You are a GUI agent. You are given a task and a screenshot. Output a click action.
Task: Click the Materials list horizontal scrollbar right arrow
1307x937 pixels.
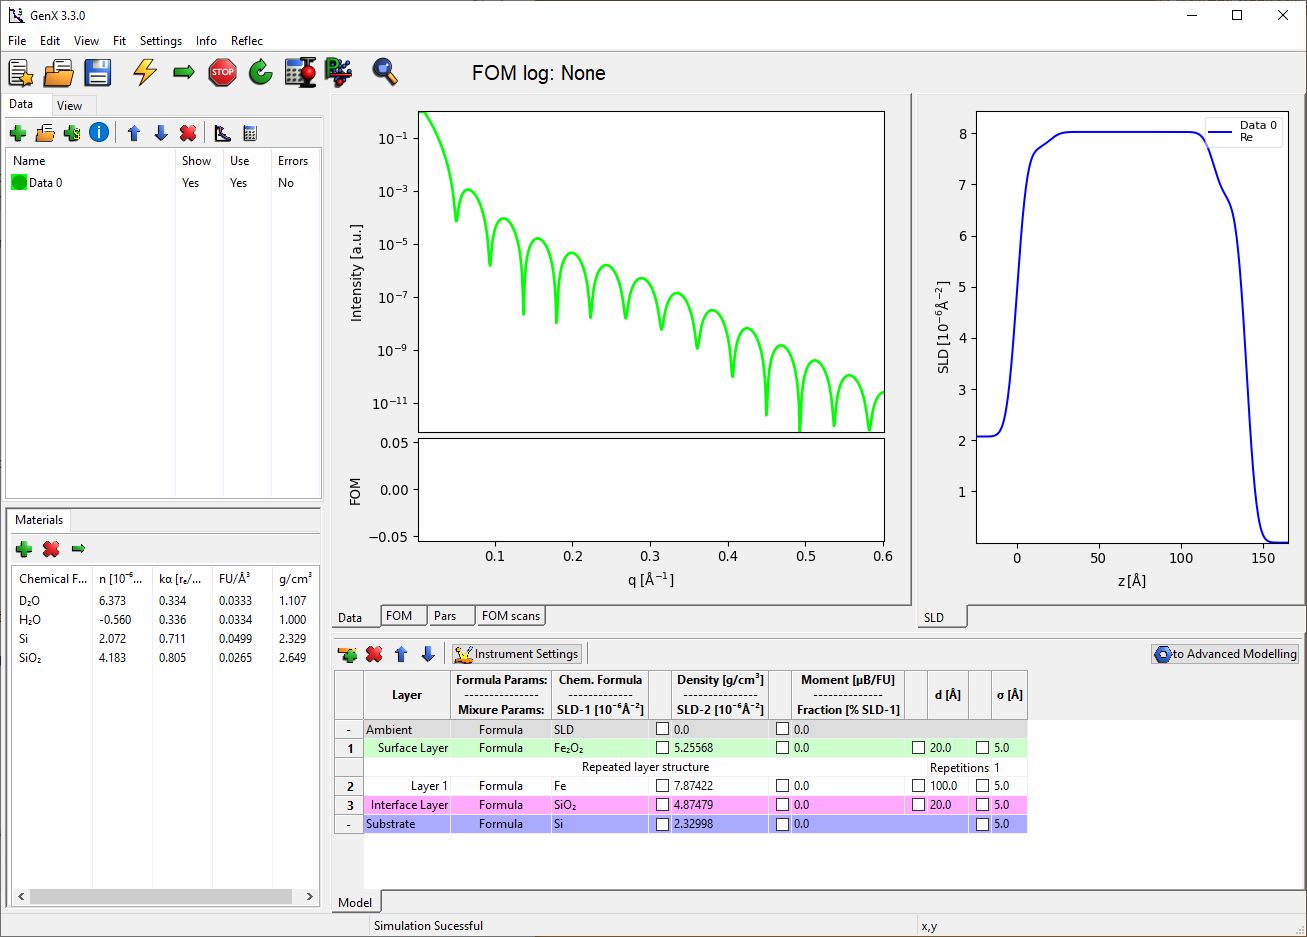click(310, 897)
